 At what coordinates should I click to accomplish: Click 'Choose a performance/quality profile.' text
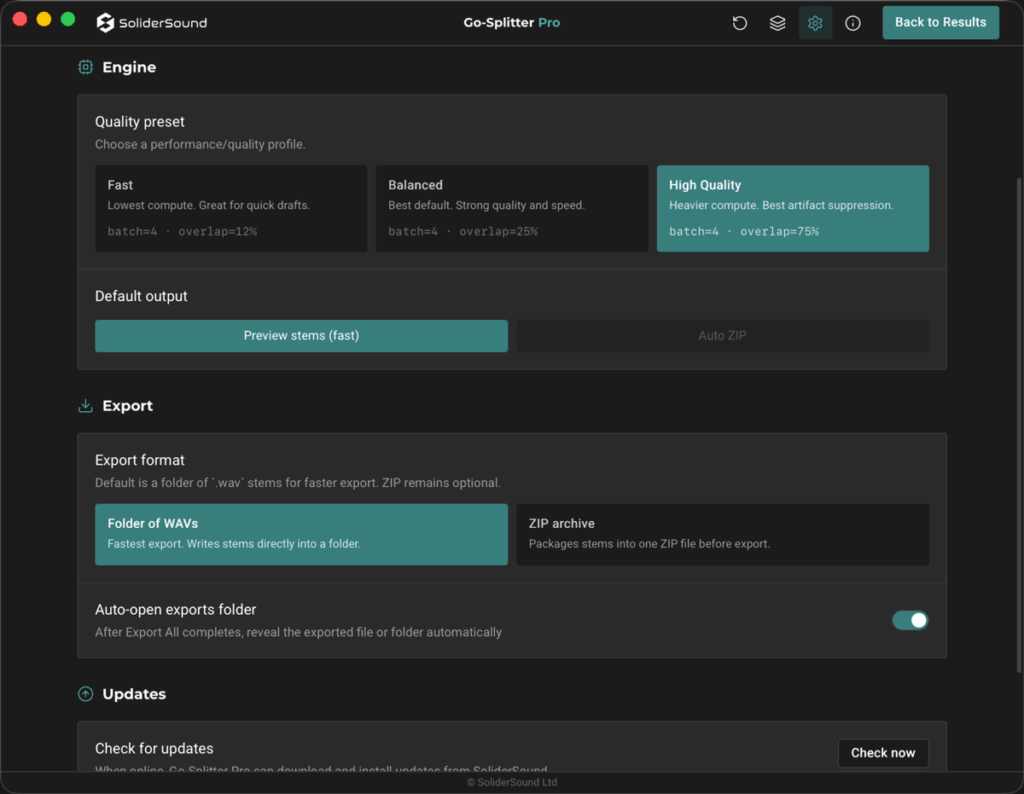200,144
